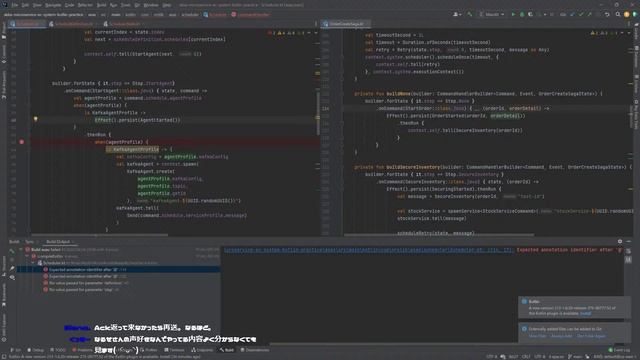640x360 pixels.
Task: Click the file path link in build output
Action: click(x=368, y=250)
